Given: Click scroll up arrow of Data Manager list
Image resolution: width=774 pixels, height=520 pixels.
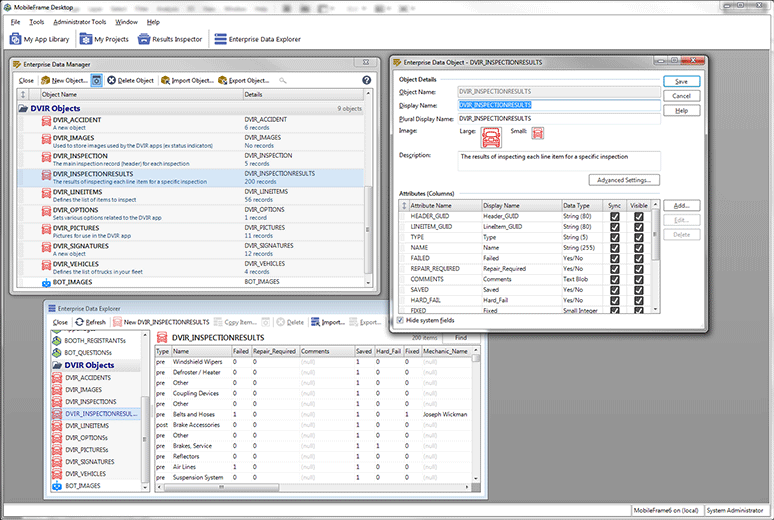Looking at the screenshot, I should (x=368, y=93).
